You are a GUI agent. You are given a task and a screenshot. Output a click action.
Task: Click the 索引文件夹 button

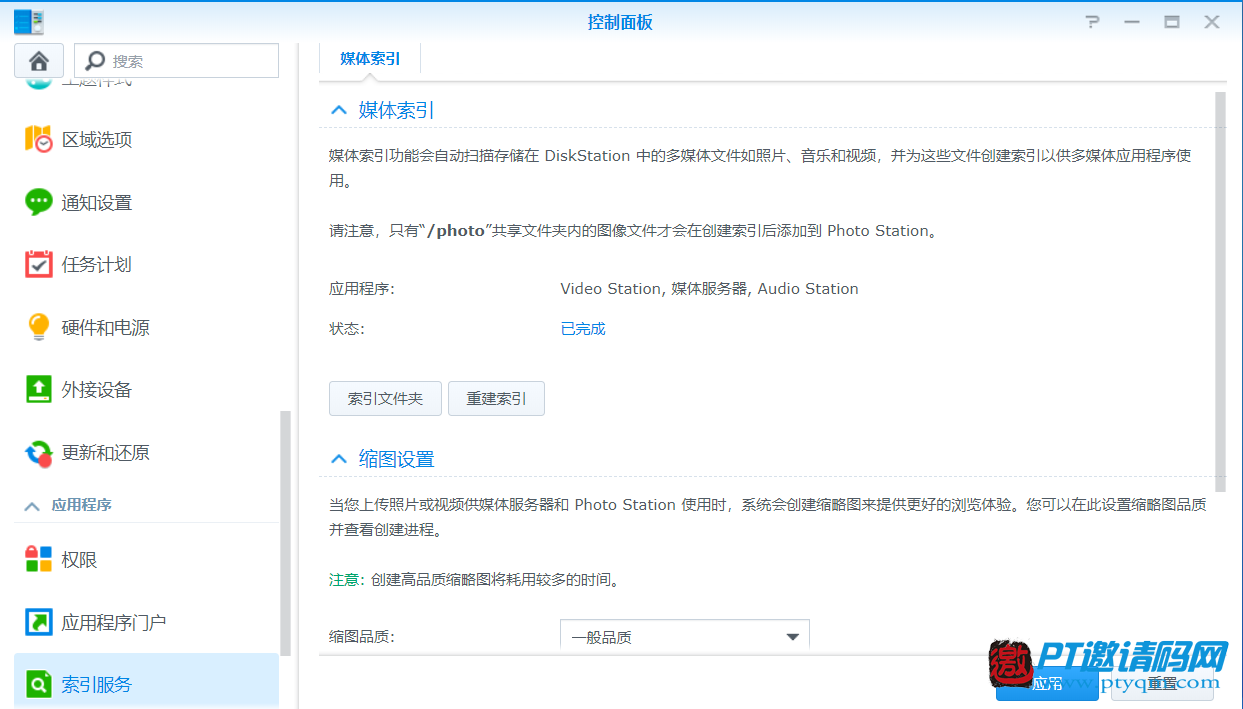click(x=386, y=398)
